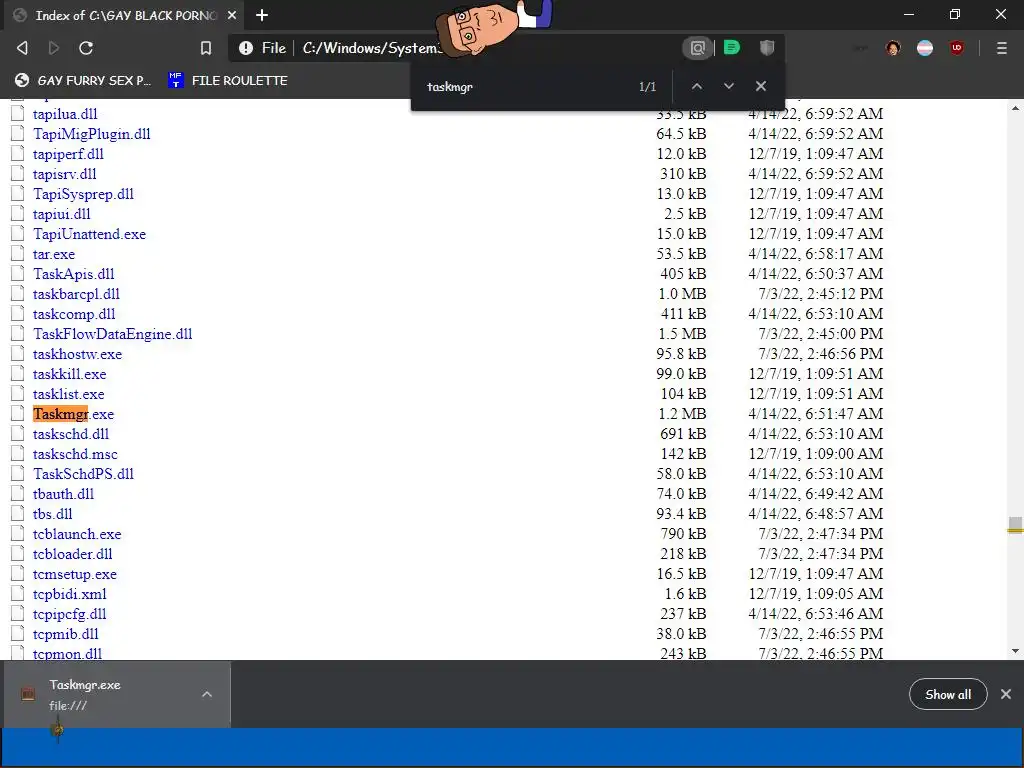Click the pink and blue striped extension icon

[x=925, y=48]
